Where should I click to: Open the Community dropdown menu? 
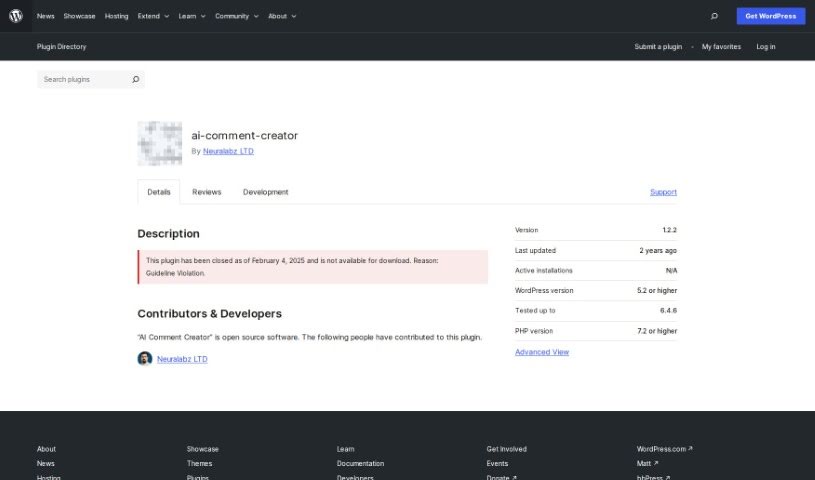point(236,16)
